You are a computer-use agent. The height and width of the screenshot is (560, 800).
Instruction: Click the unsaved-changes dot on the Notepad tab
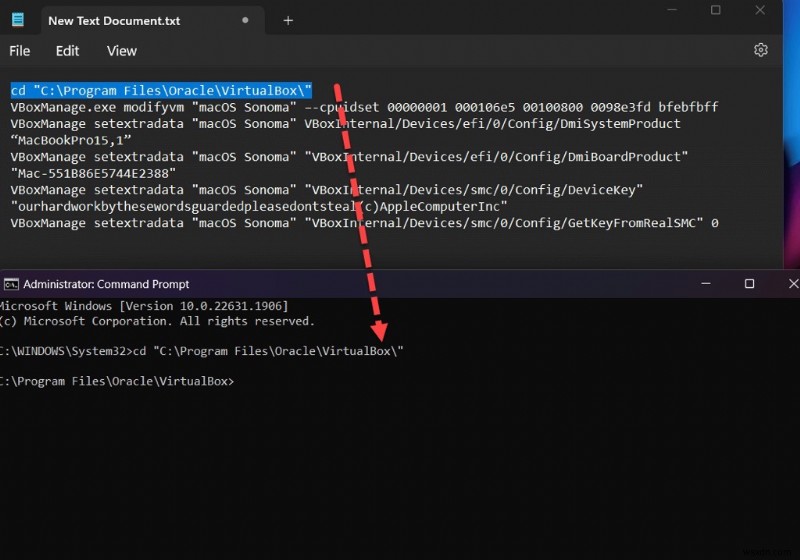click(x=245, y=20)
